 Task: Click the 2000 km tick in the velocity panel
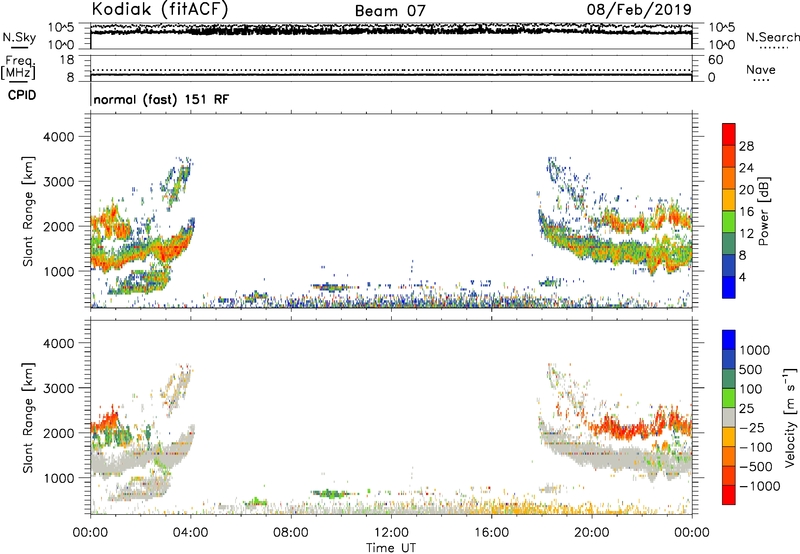pyautogui.click(x=59, y=433)
